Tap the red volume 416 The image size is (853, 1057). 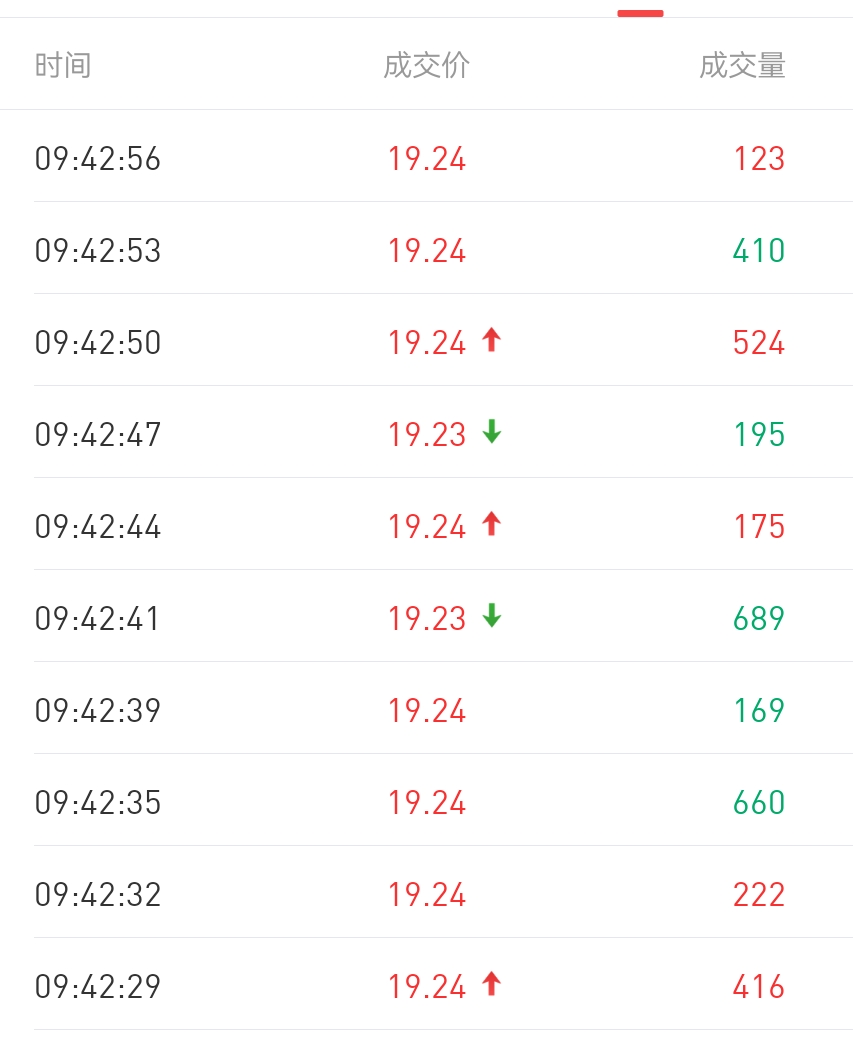[x=759, y=987]
